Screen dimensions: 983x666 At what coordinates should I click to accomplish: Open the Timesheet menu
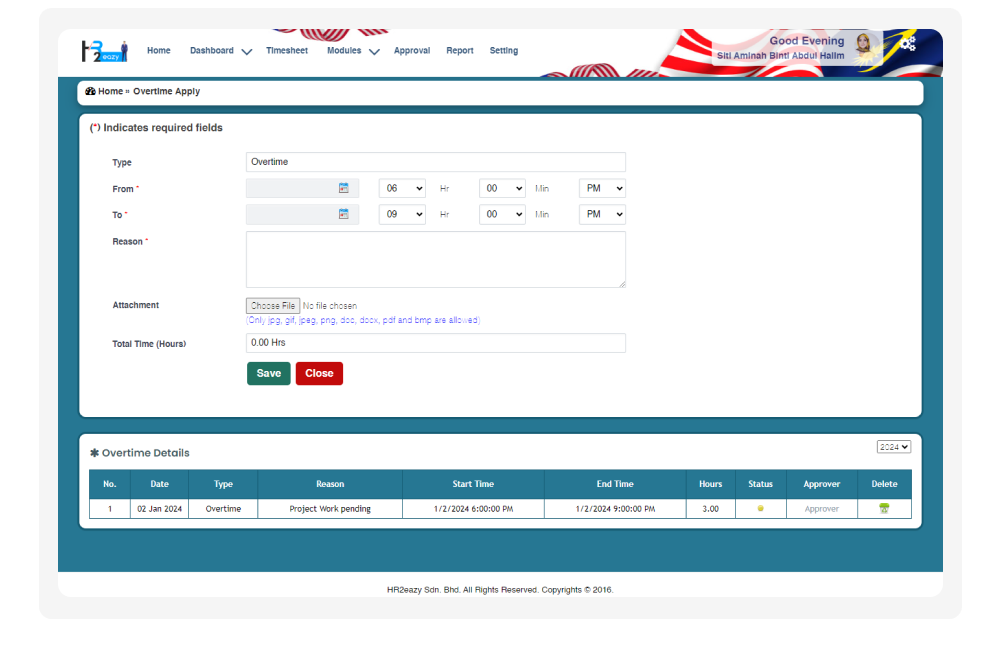(x=287, y=50)
